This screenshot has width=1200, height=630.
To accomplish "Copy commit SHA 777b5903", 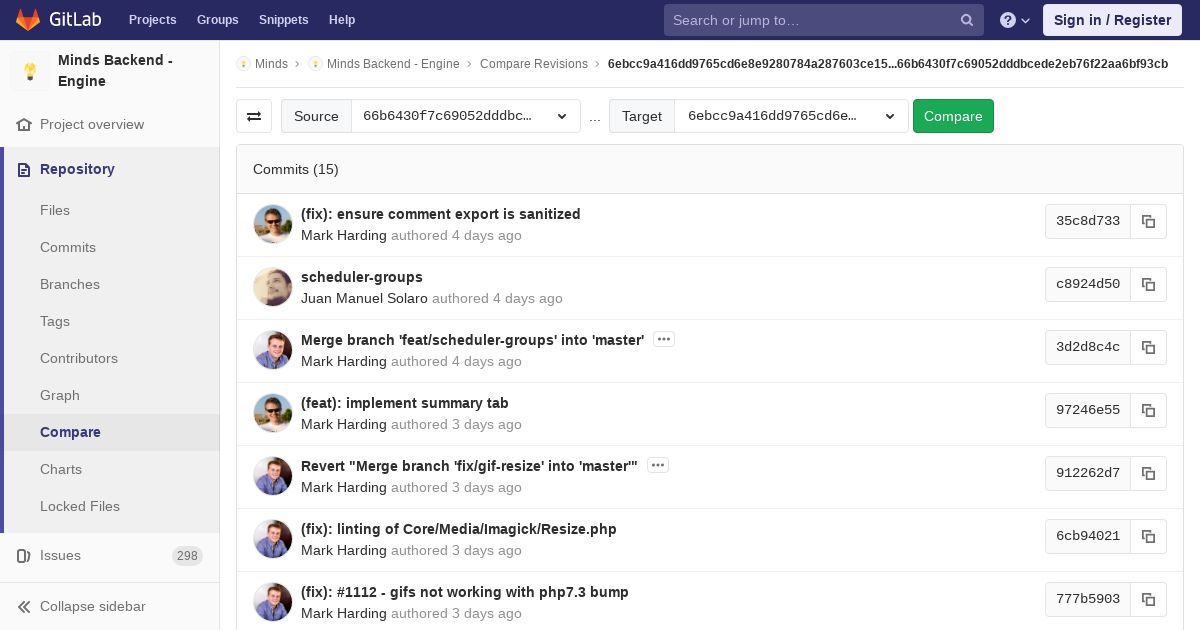I will (1148, 599).
